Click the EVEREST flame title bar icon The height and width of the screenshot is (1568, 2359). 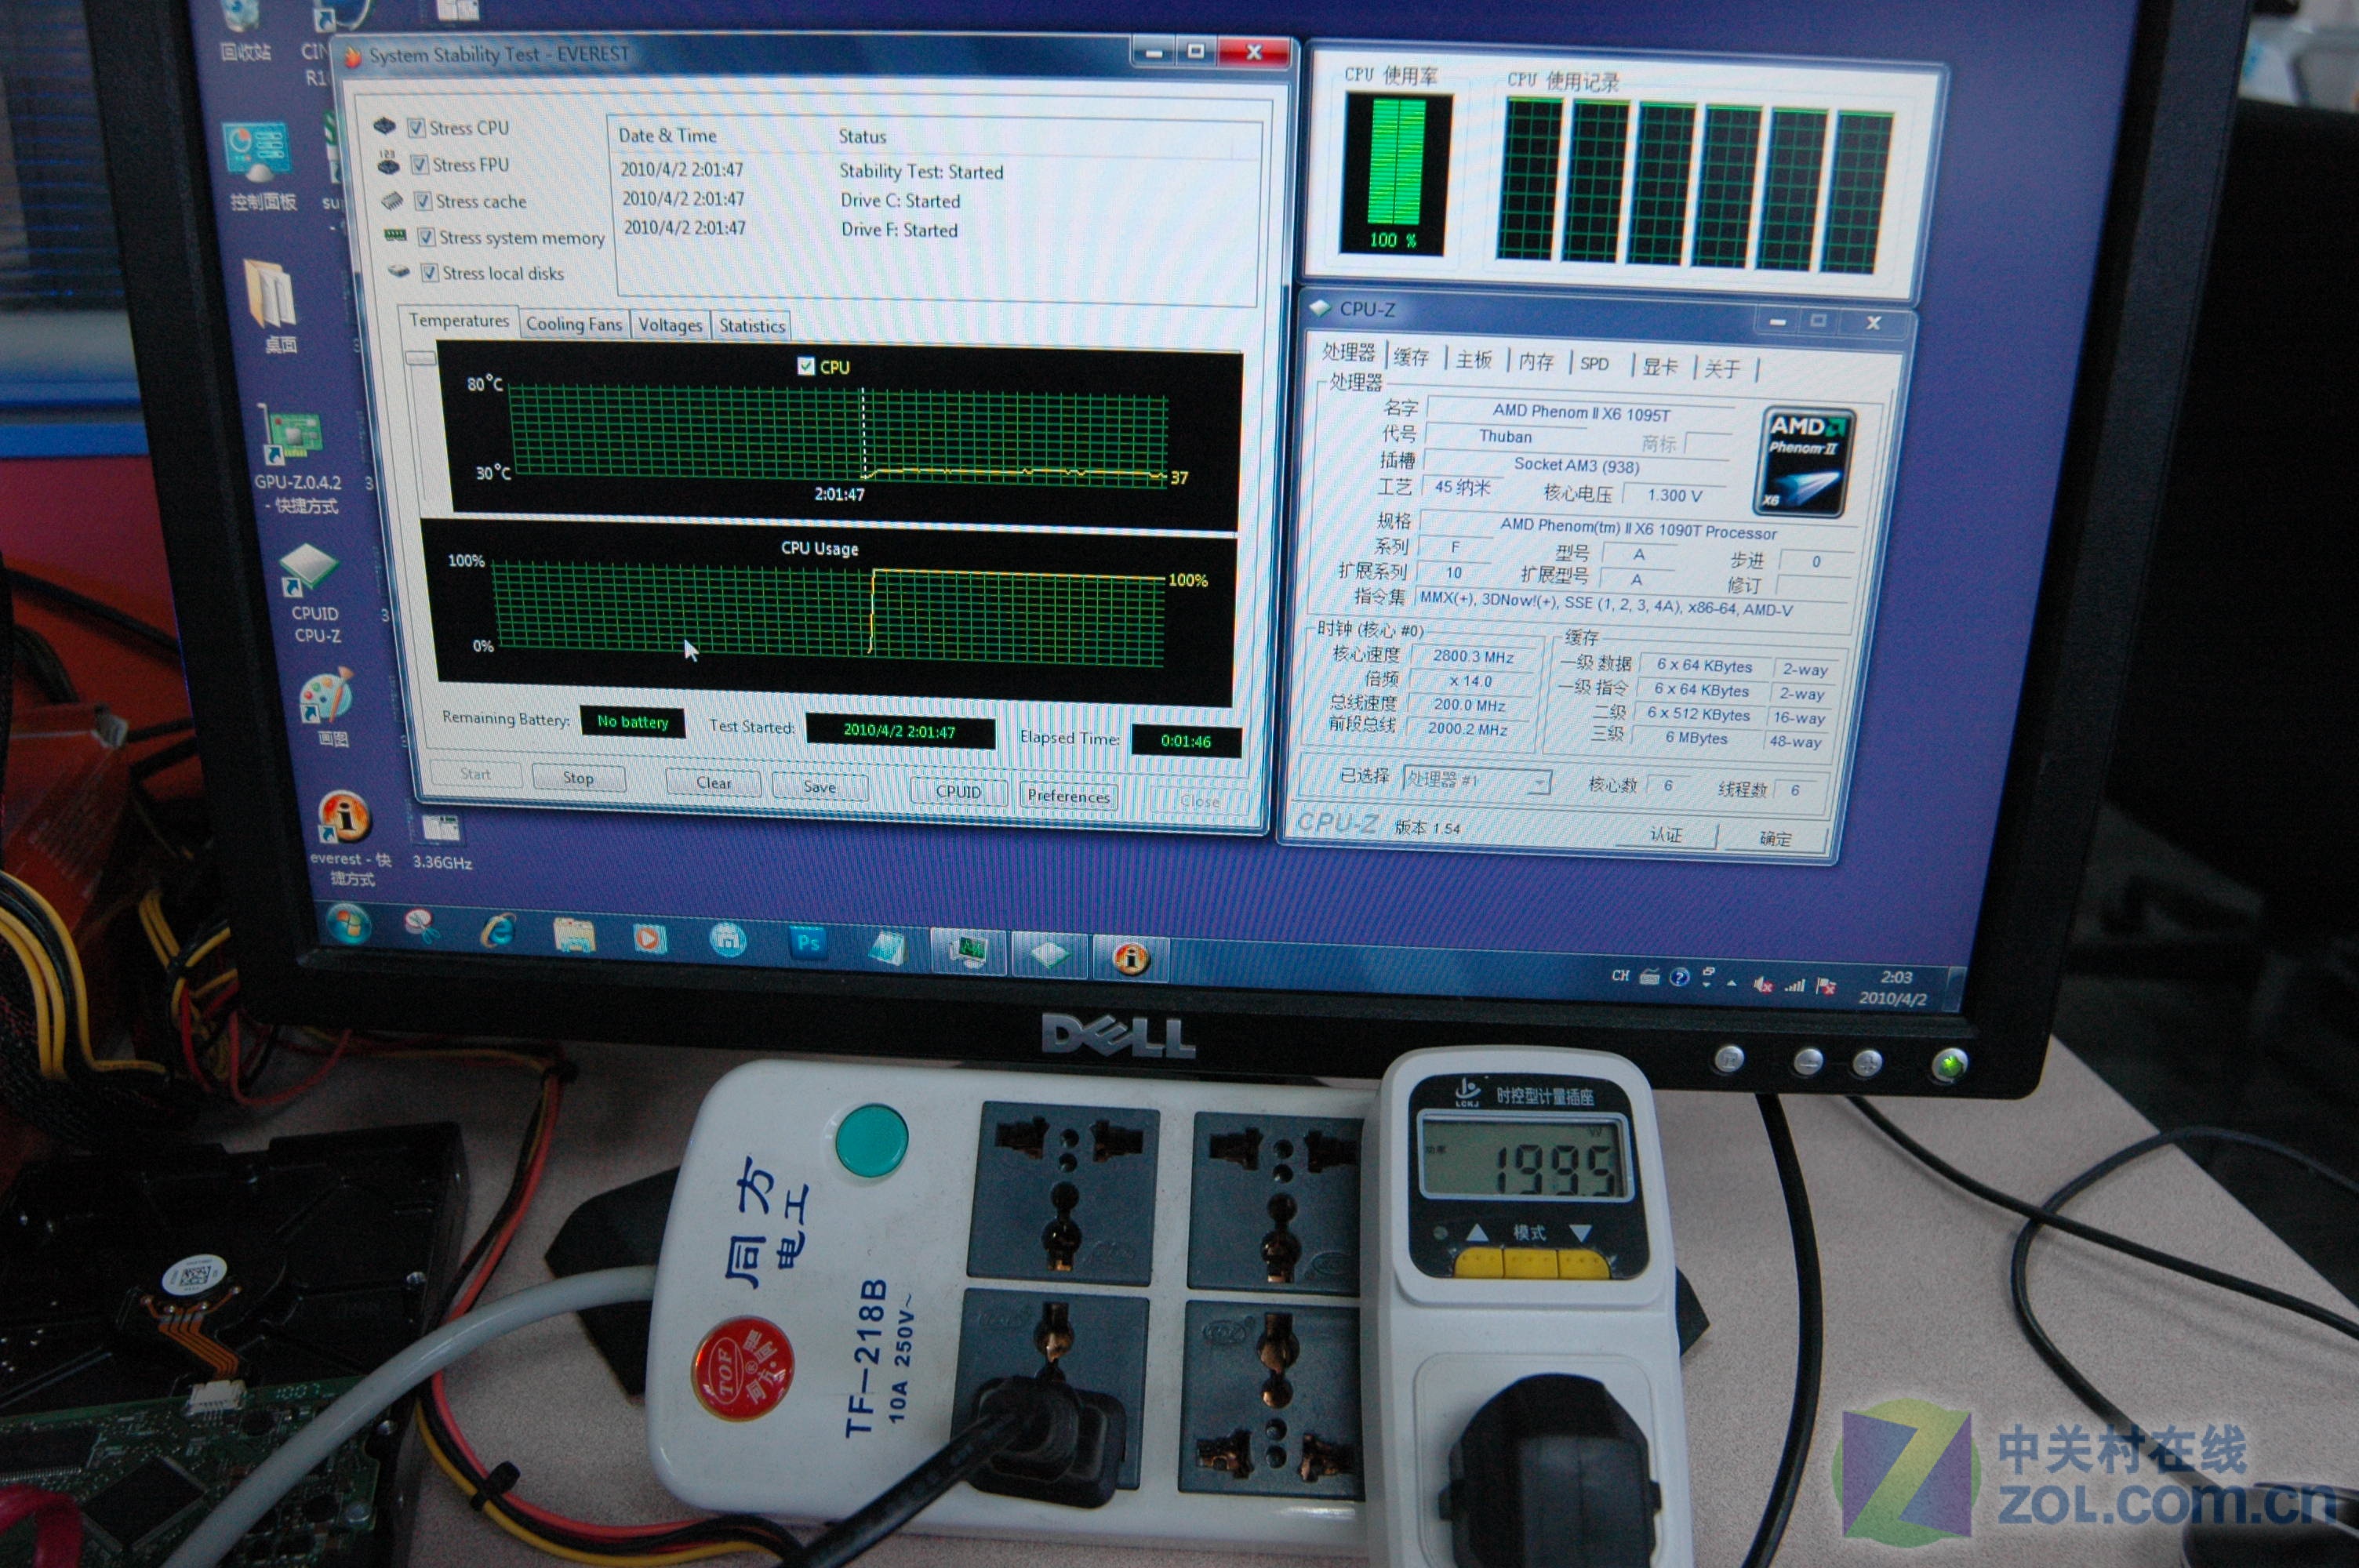[352, 56]
